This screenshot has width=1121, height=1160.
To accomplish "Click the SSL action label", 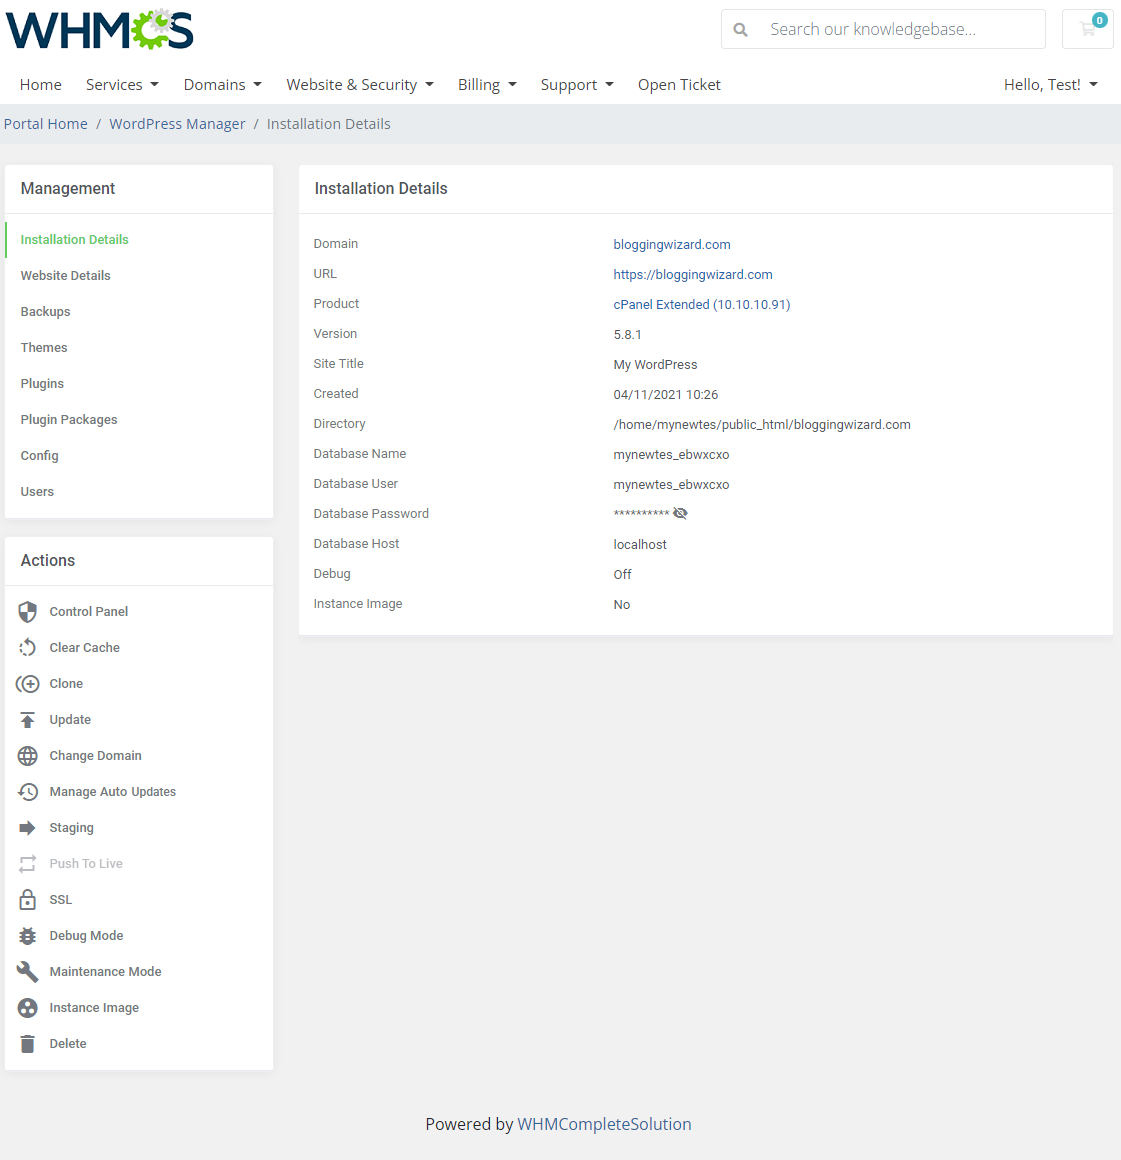I will tap(61, 900).
